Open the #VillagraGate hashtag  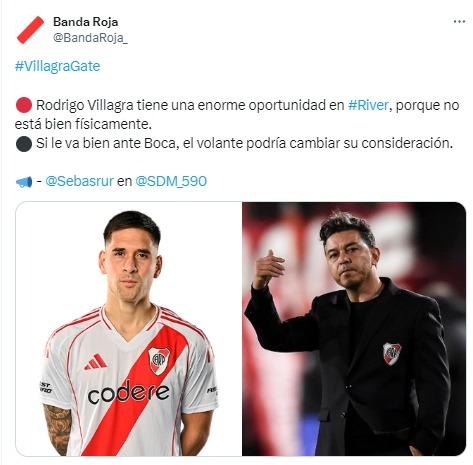[x=57, y=66]
